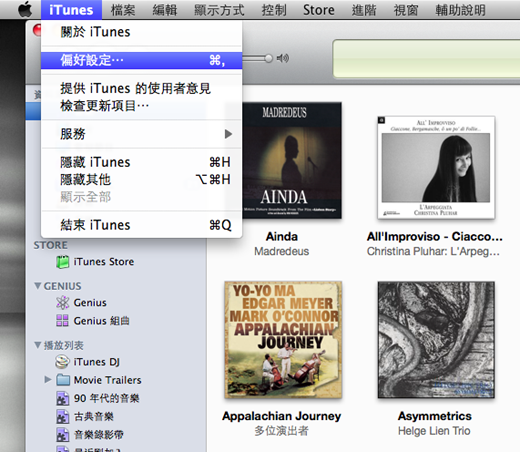Choose 隱藏其他 menu entry

(x=141, y=180)
